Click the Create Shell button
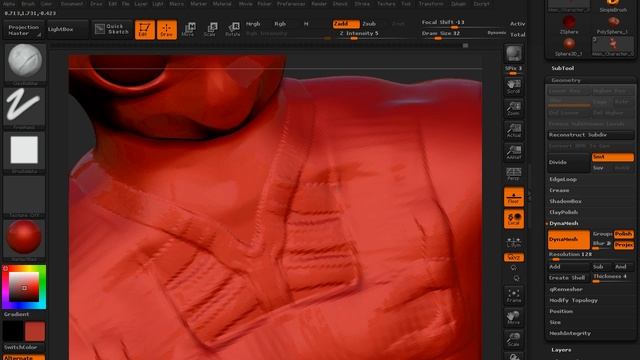Viewport: 640px width, 360px height. click(569, 278)
